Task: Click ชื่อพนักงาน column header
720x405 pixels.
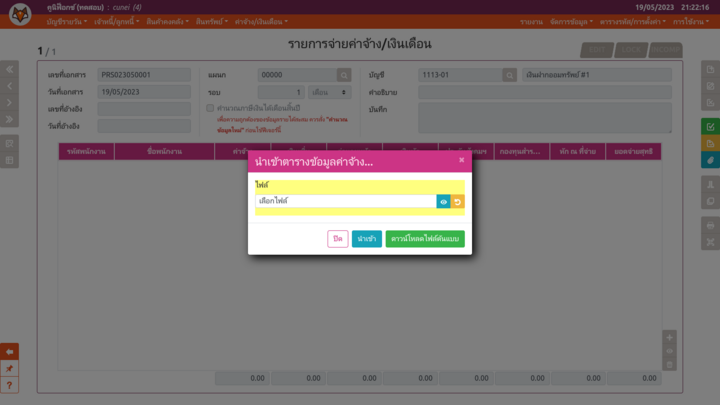Action: click(164, 152)
